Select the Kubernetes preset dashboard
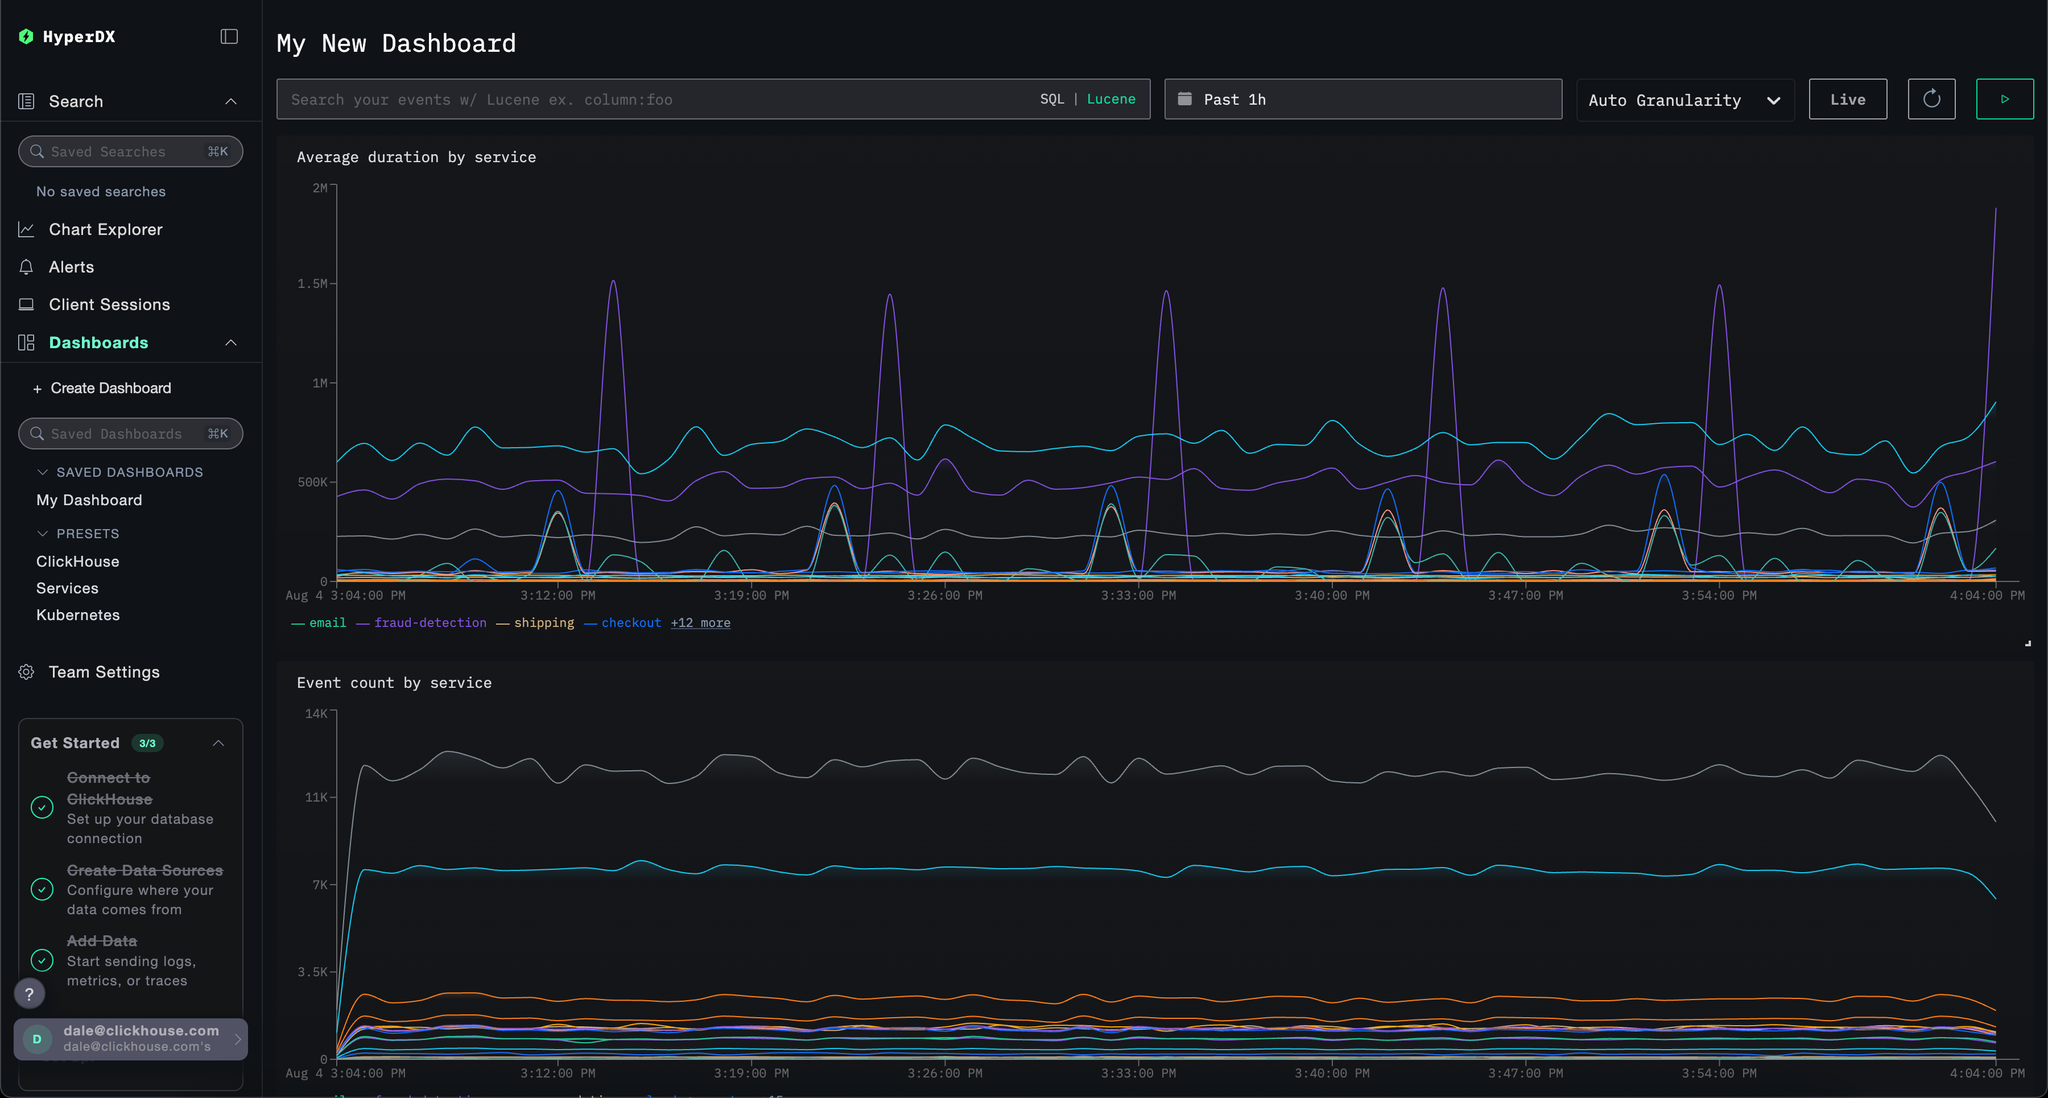This screenshot has height=1098, width=2048. pos(77,614)
